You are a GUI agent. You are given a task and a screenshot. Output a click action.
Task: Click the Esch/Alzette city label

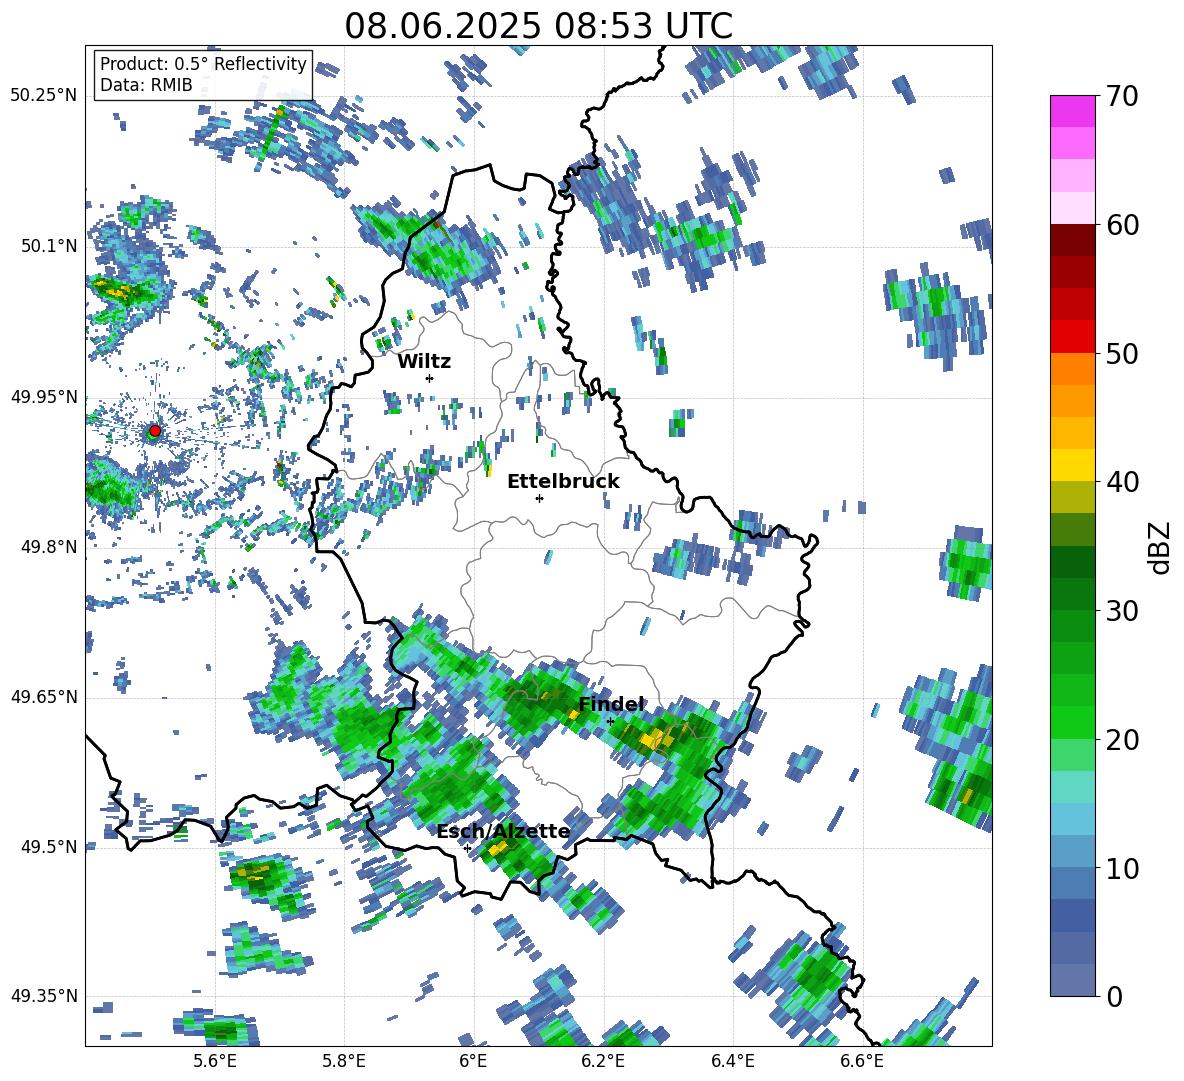tap(503, 832)
